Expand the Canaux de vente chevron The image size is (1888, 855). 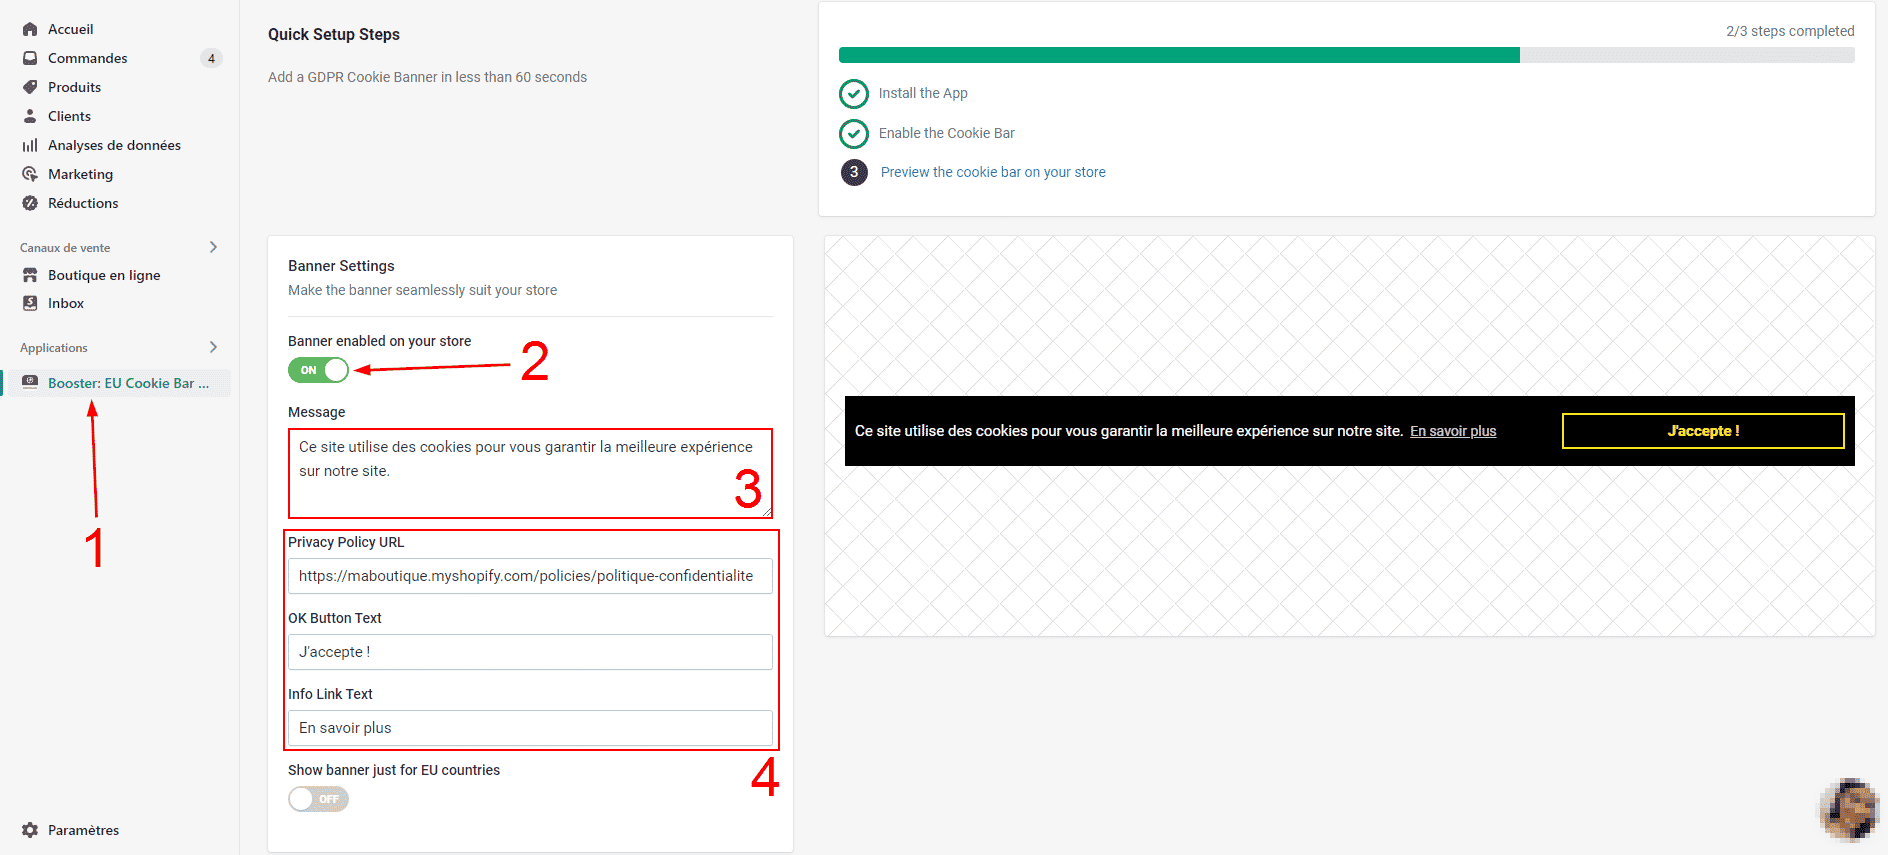tap(213, 247)
